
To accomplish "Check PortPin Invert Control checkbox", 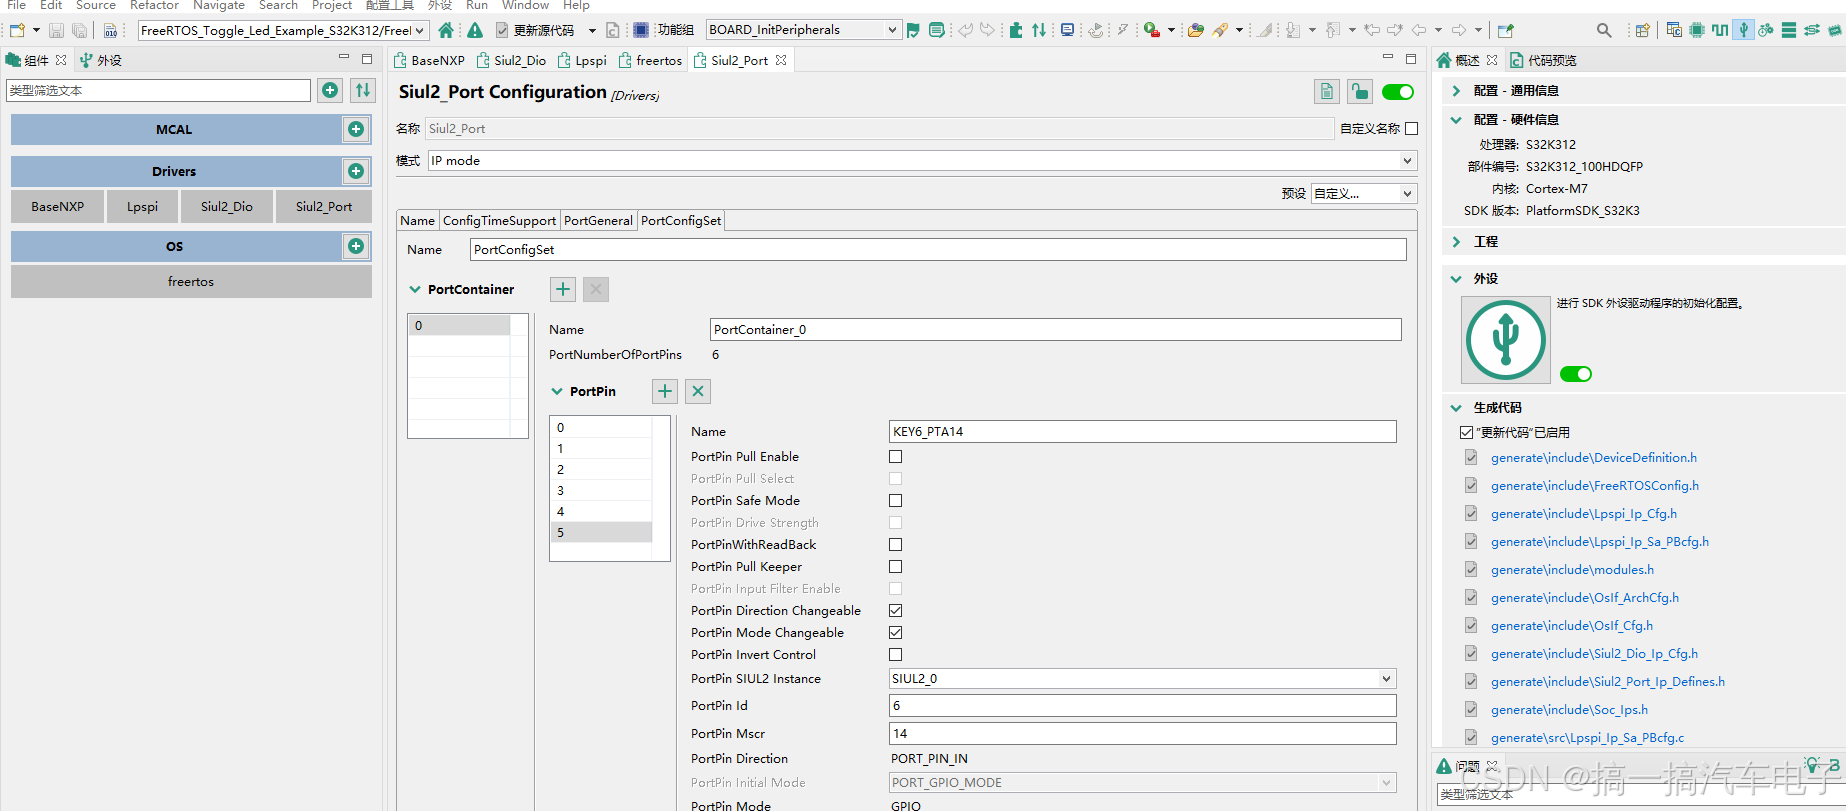I will pyautogui.click(x=896, y=654).
